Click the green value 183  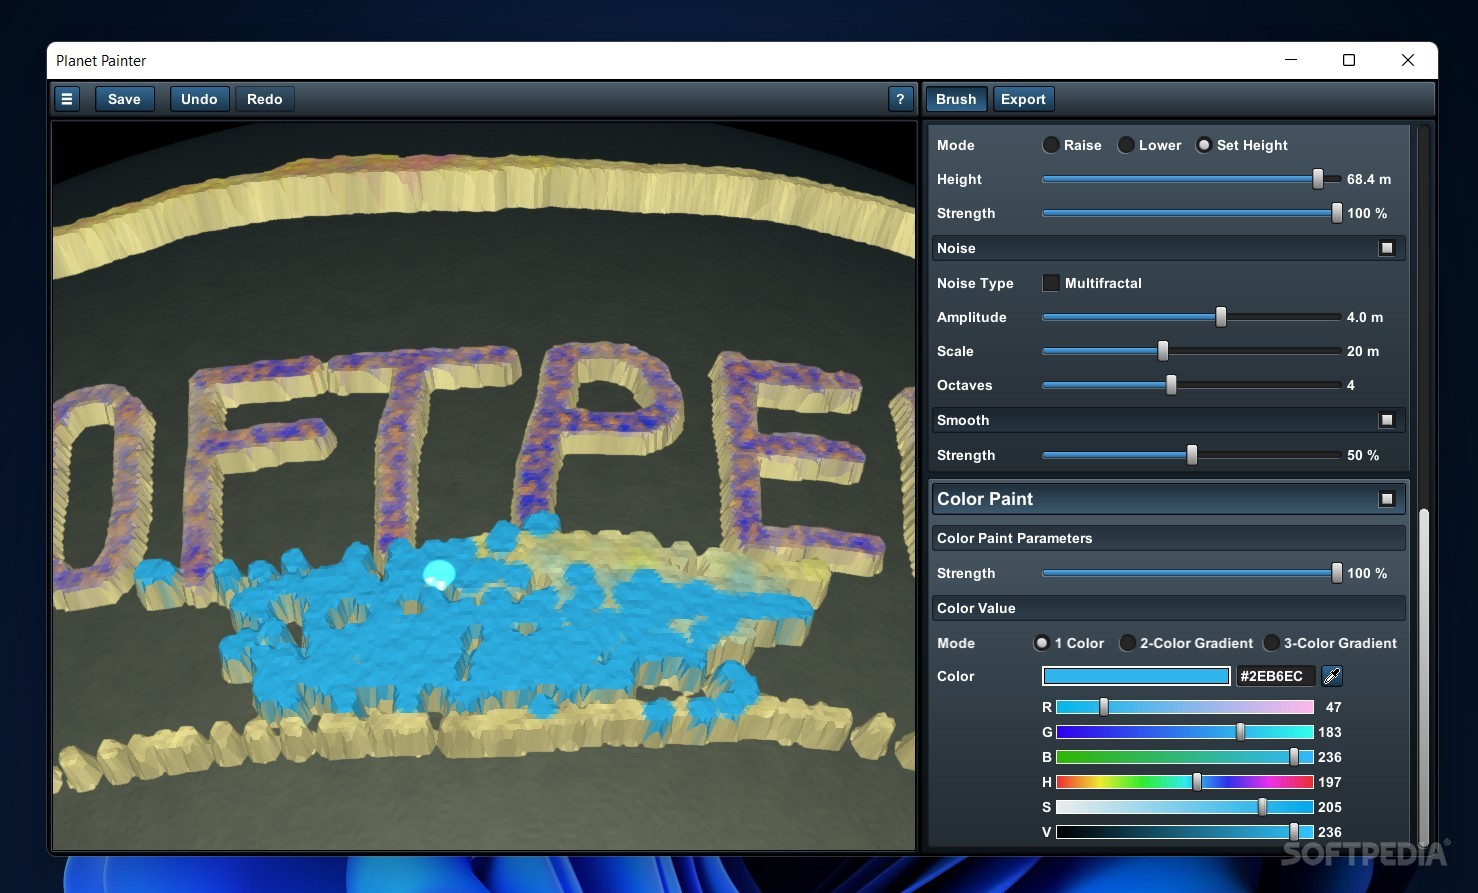pyautogui.click(x=1330, y=732)
